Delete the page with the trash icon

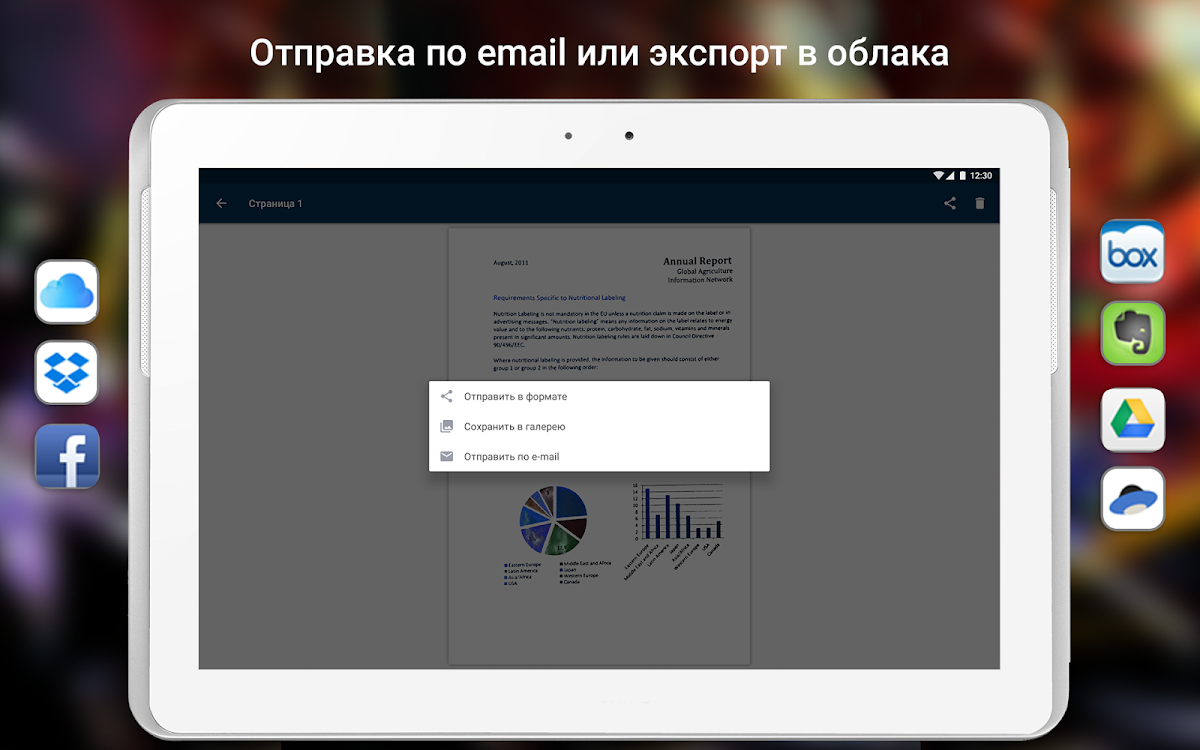click(x=979, y=204)
